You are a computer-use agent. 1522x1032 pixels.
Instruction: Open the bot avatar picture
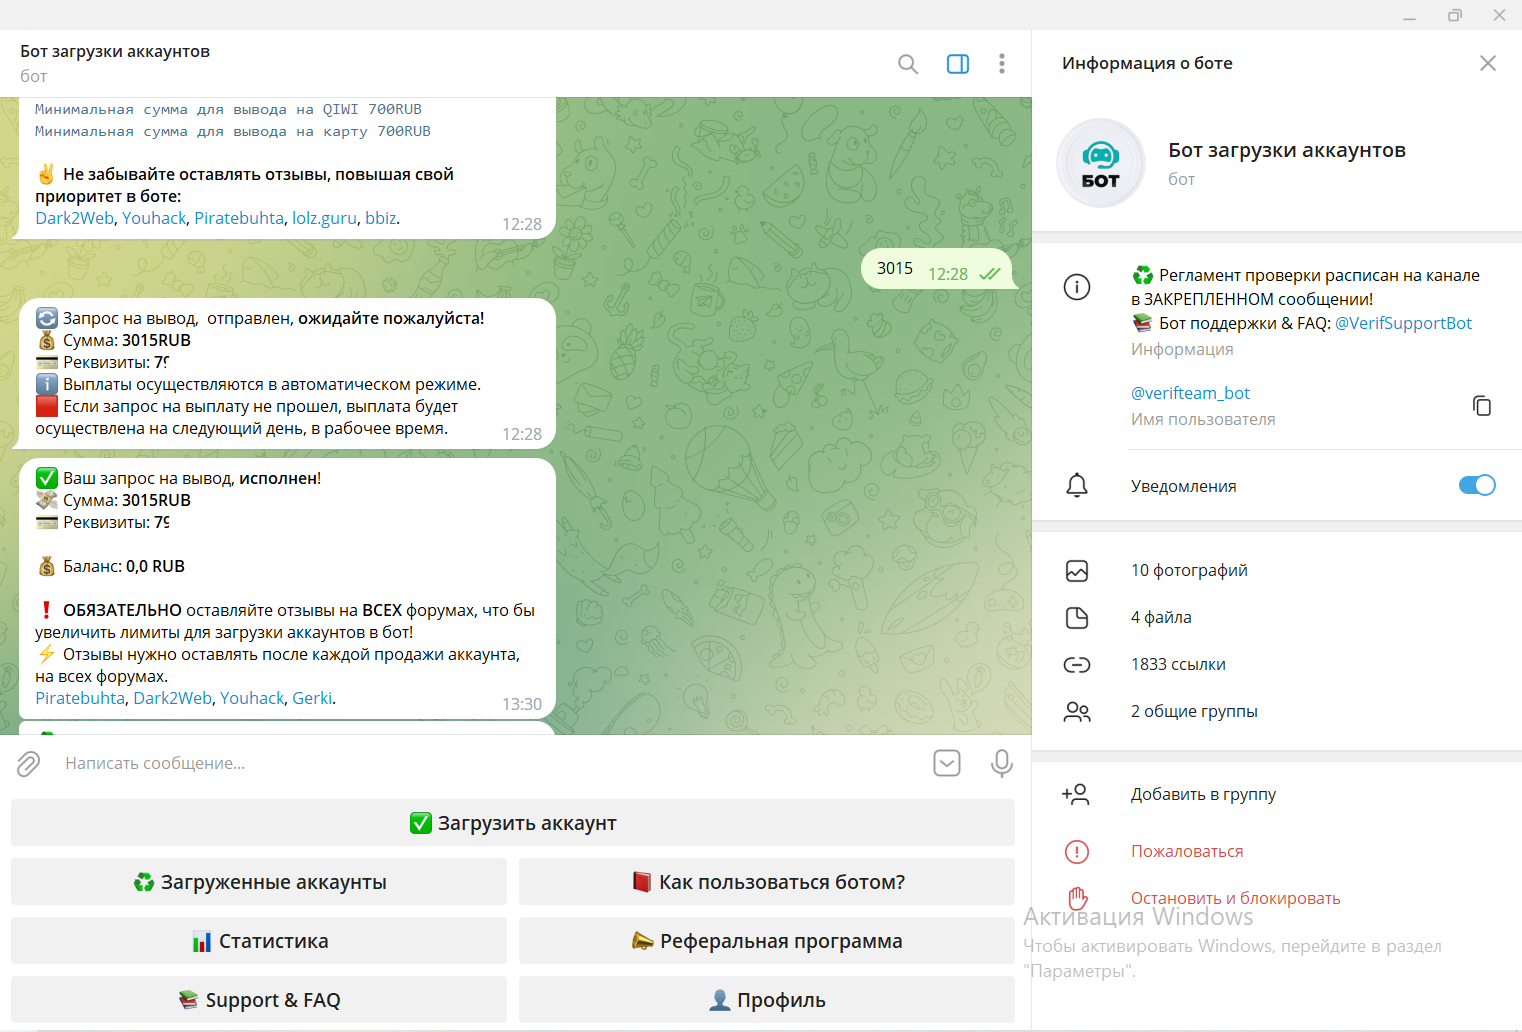[1100, 163]
